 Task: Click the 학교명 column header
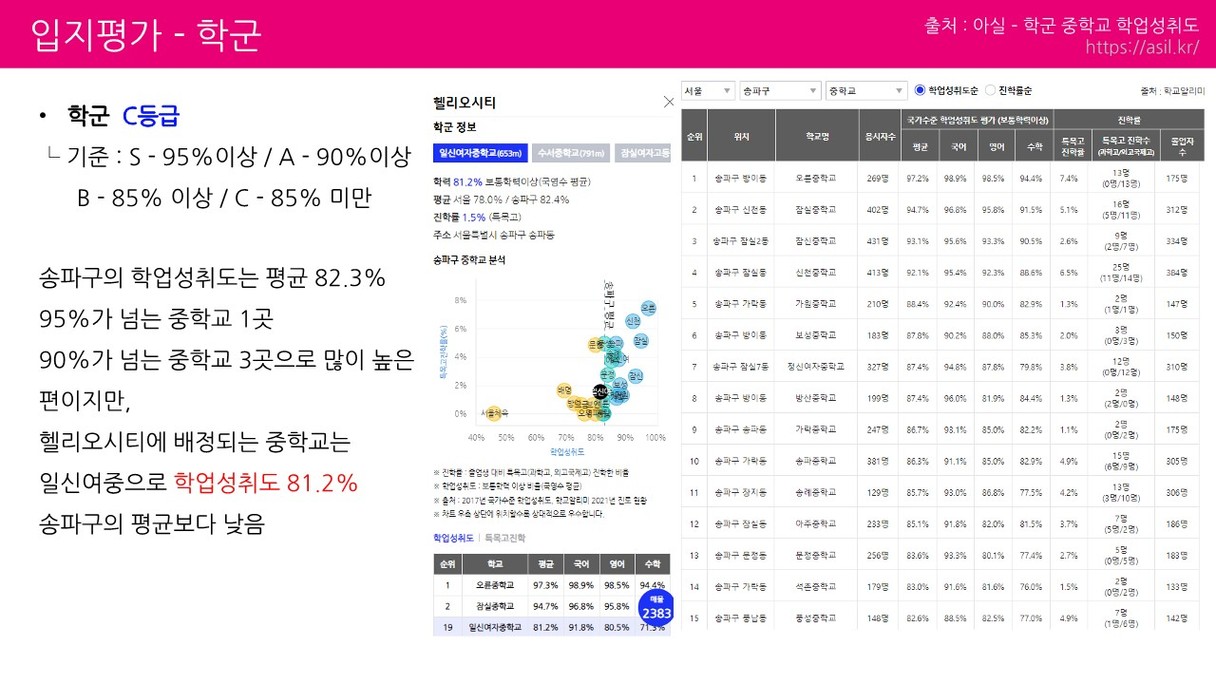click(817, 135)
